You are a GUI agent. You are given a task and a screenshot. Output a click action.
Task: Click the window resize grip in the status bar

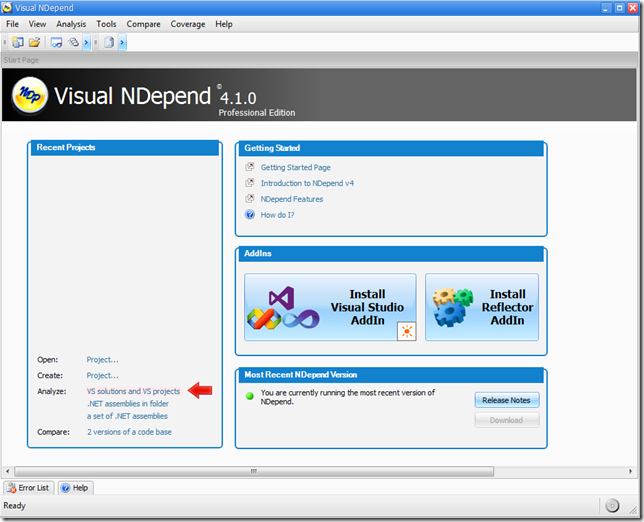[633, 510]
